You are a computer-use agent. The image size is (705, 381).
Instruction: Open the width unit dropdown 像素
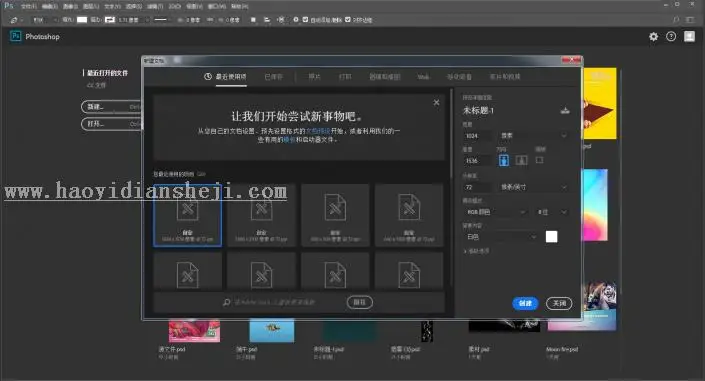point(534,135)
